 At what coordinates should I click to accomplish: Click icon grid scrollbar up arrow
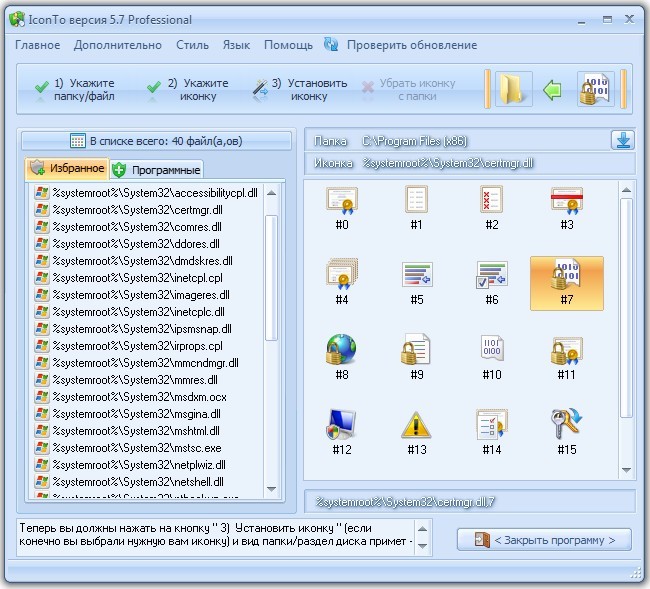tap(626, 190)
